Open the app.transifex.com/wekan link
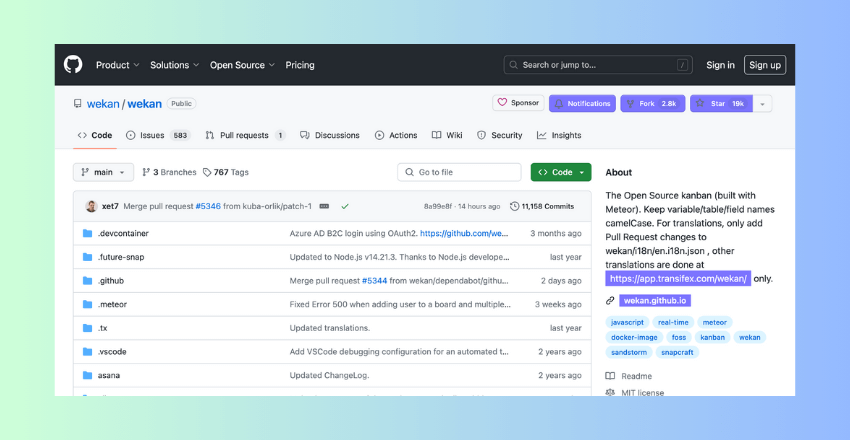The image size is (850, 440). tap(678, 279)
